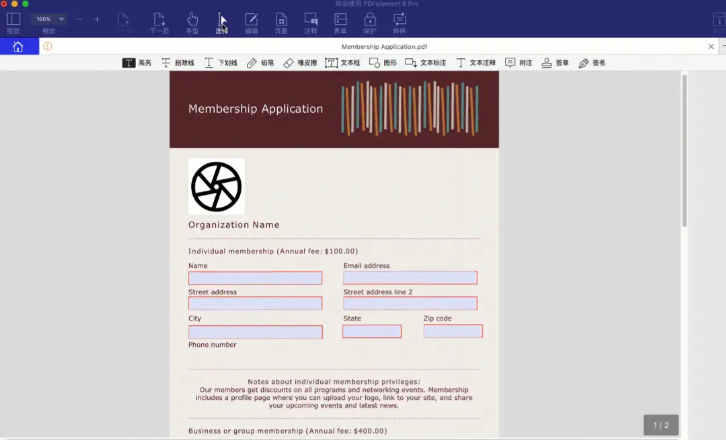Expand tab bar overflow chevron at right
Image resolution: width=726 pixels, height=440 pixels.
click(712, 46)
